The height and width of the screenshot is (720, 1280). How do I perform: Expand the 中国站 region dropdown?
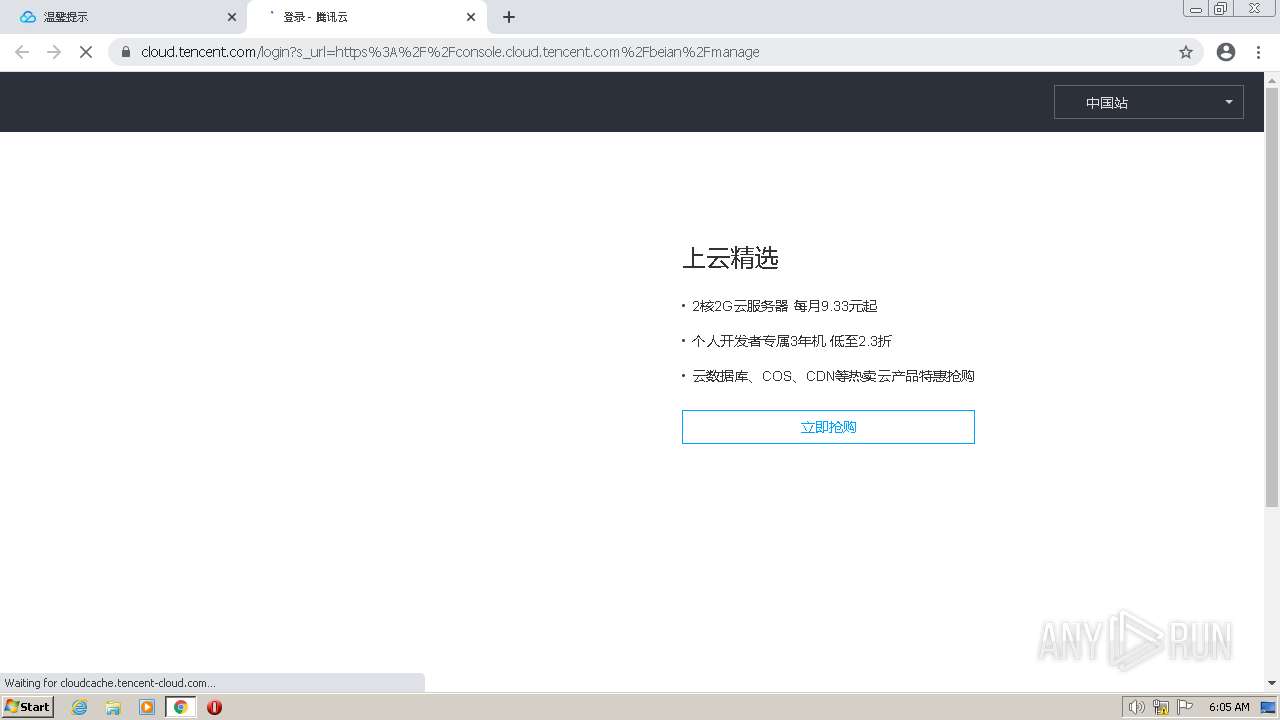point(1149,102)
